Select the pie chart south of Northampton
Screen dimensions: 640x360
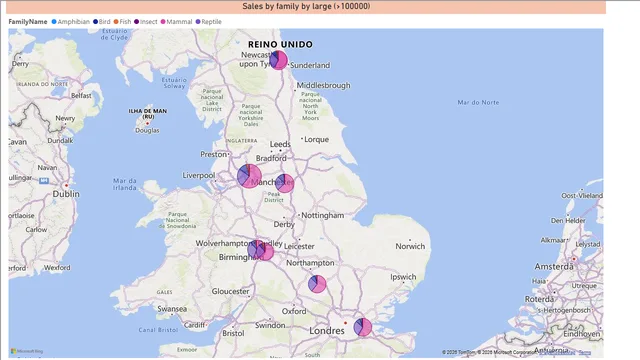317,284
